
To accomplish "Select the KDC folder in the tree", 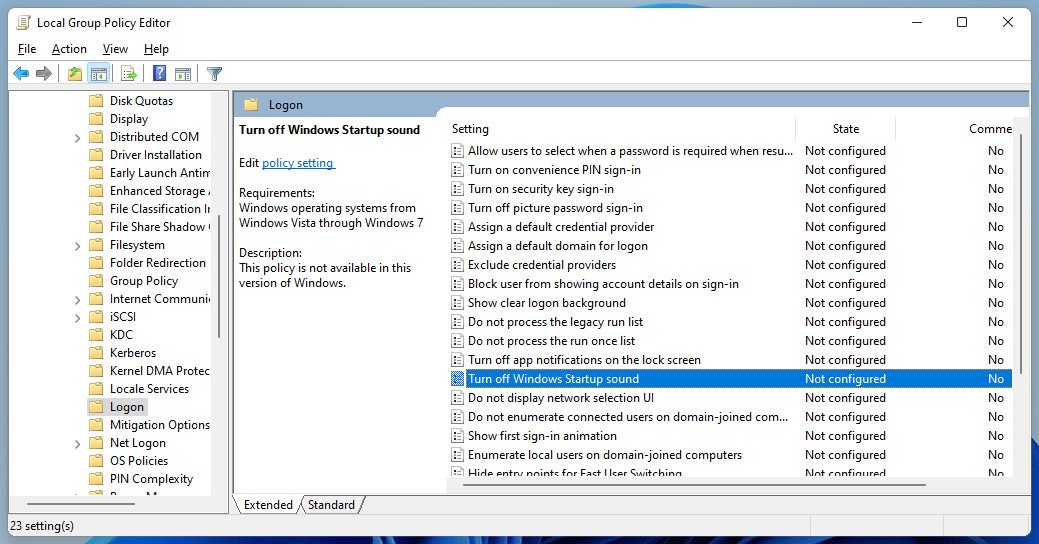I will 121,335.
